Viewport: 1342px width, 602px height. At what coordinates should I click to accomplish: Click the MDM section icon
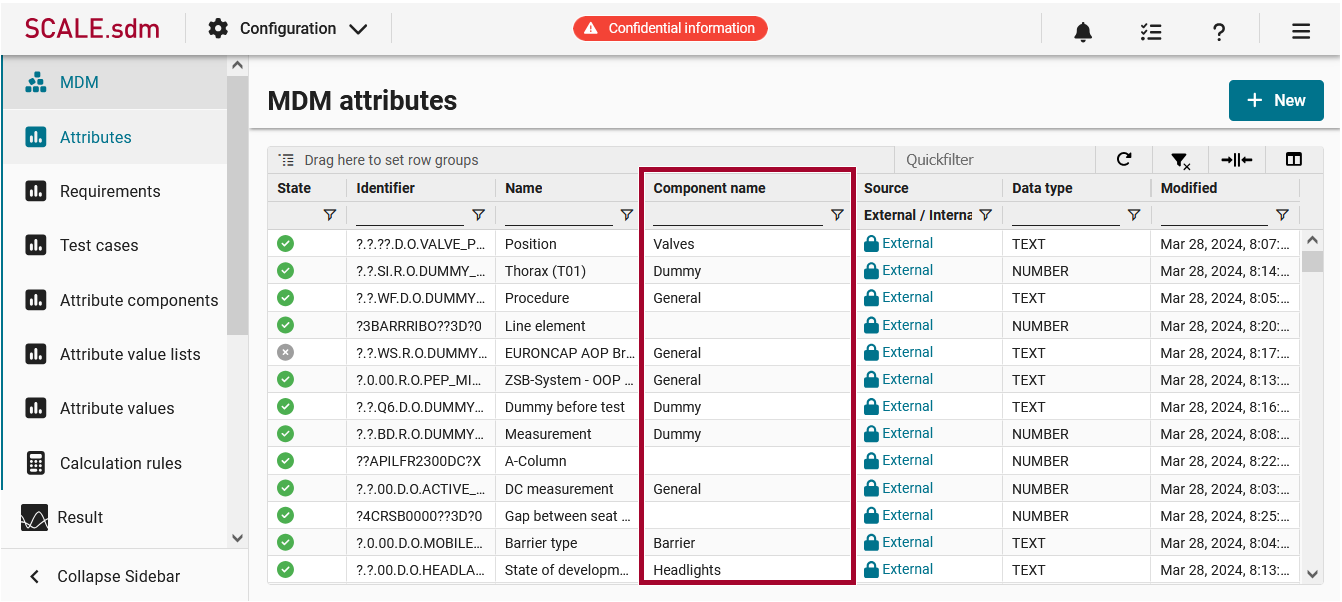point(36,82)
